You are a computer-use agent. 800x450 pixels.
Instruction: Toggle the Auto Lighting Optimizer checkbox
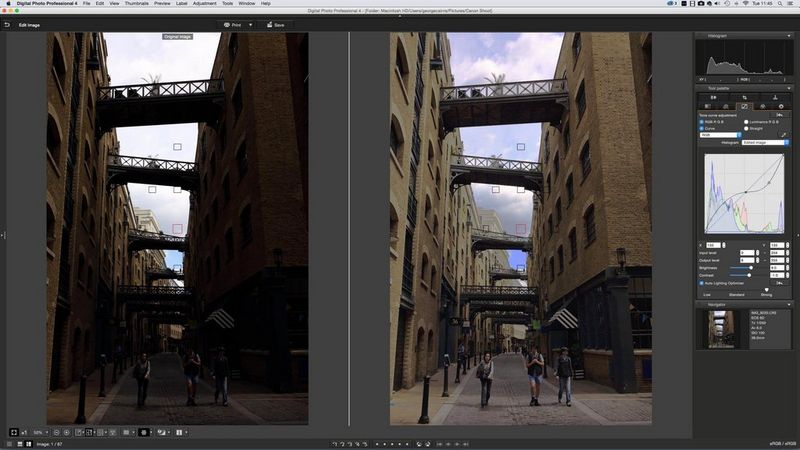click(702, 283)
